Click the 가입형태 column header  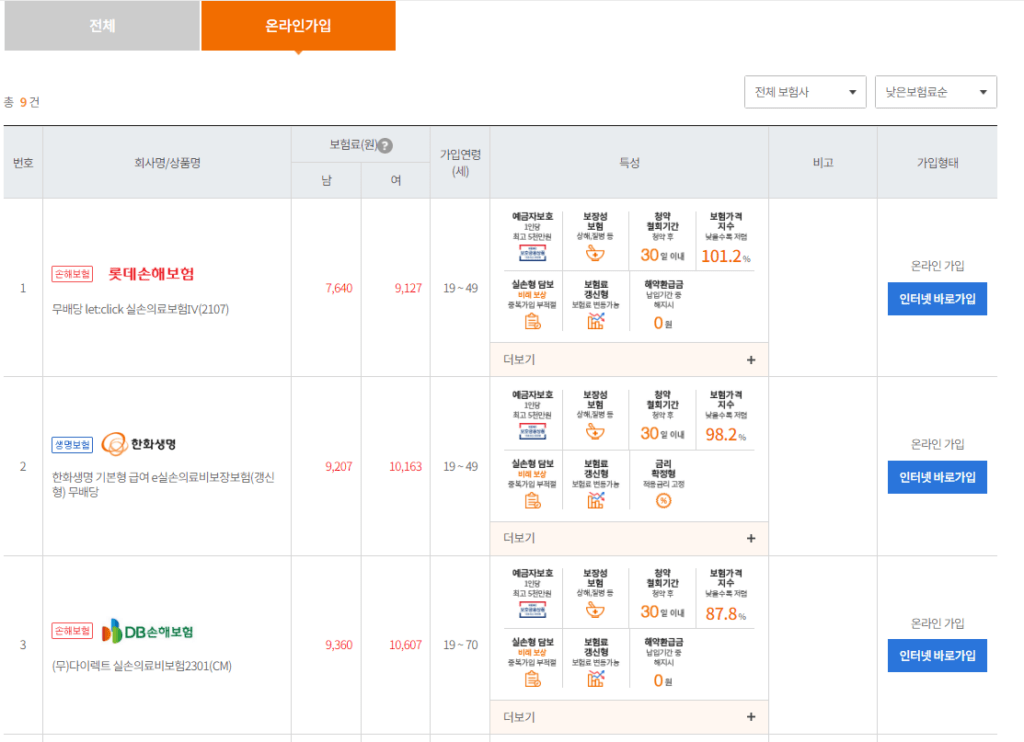pos(938,163)
